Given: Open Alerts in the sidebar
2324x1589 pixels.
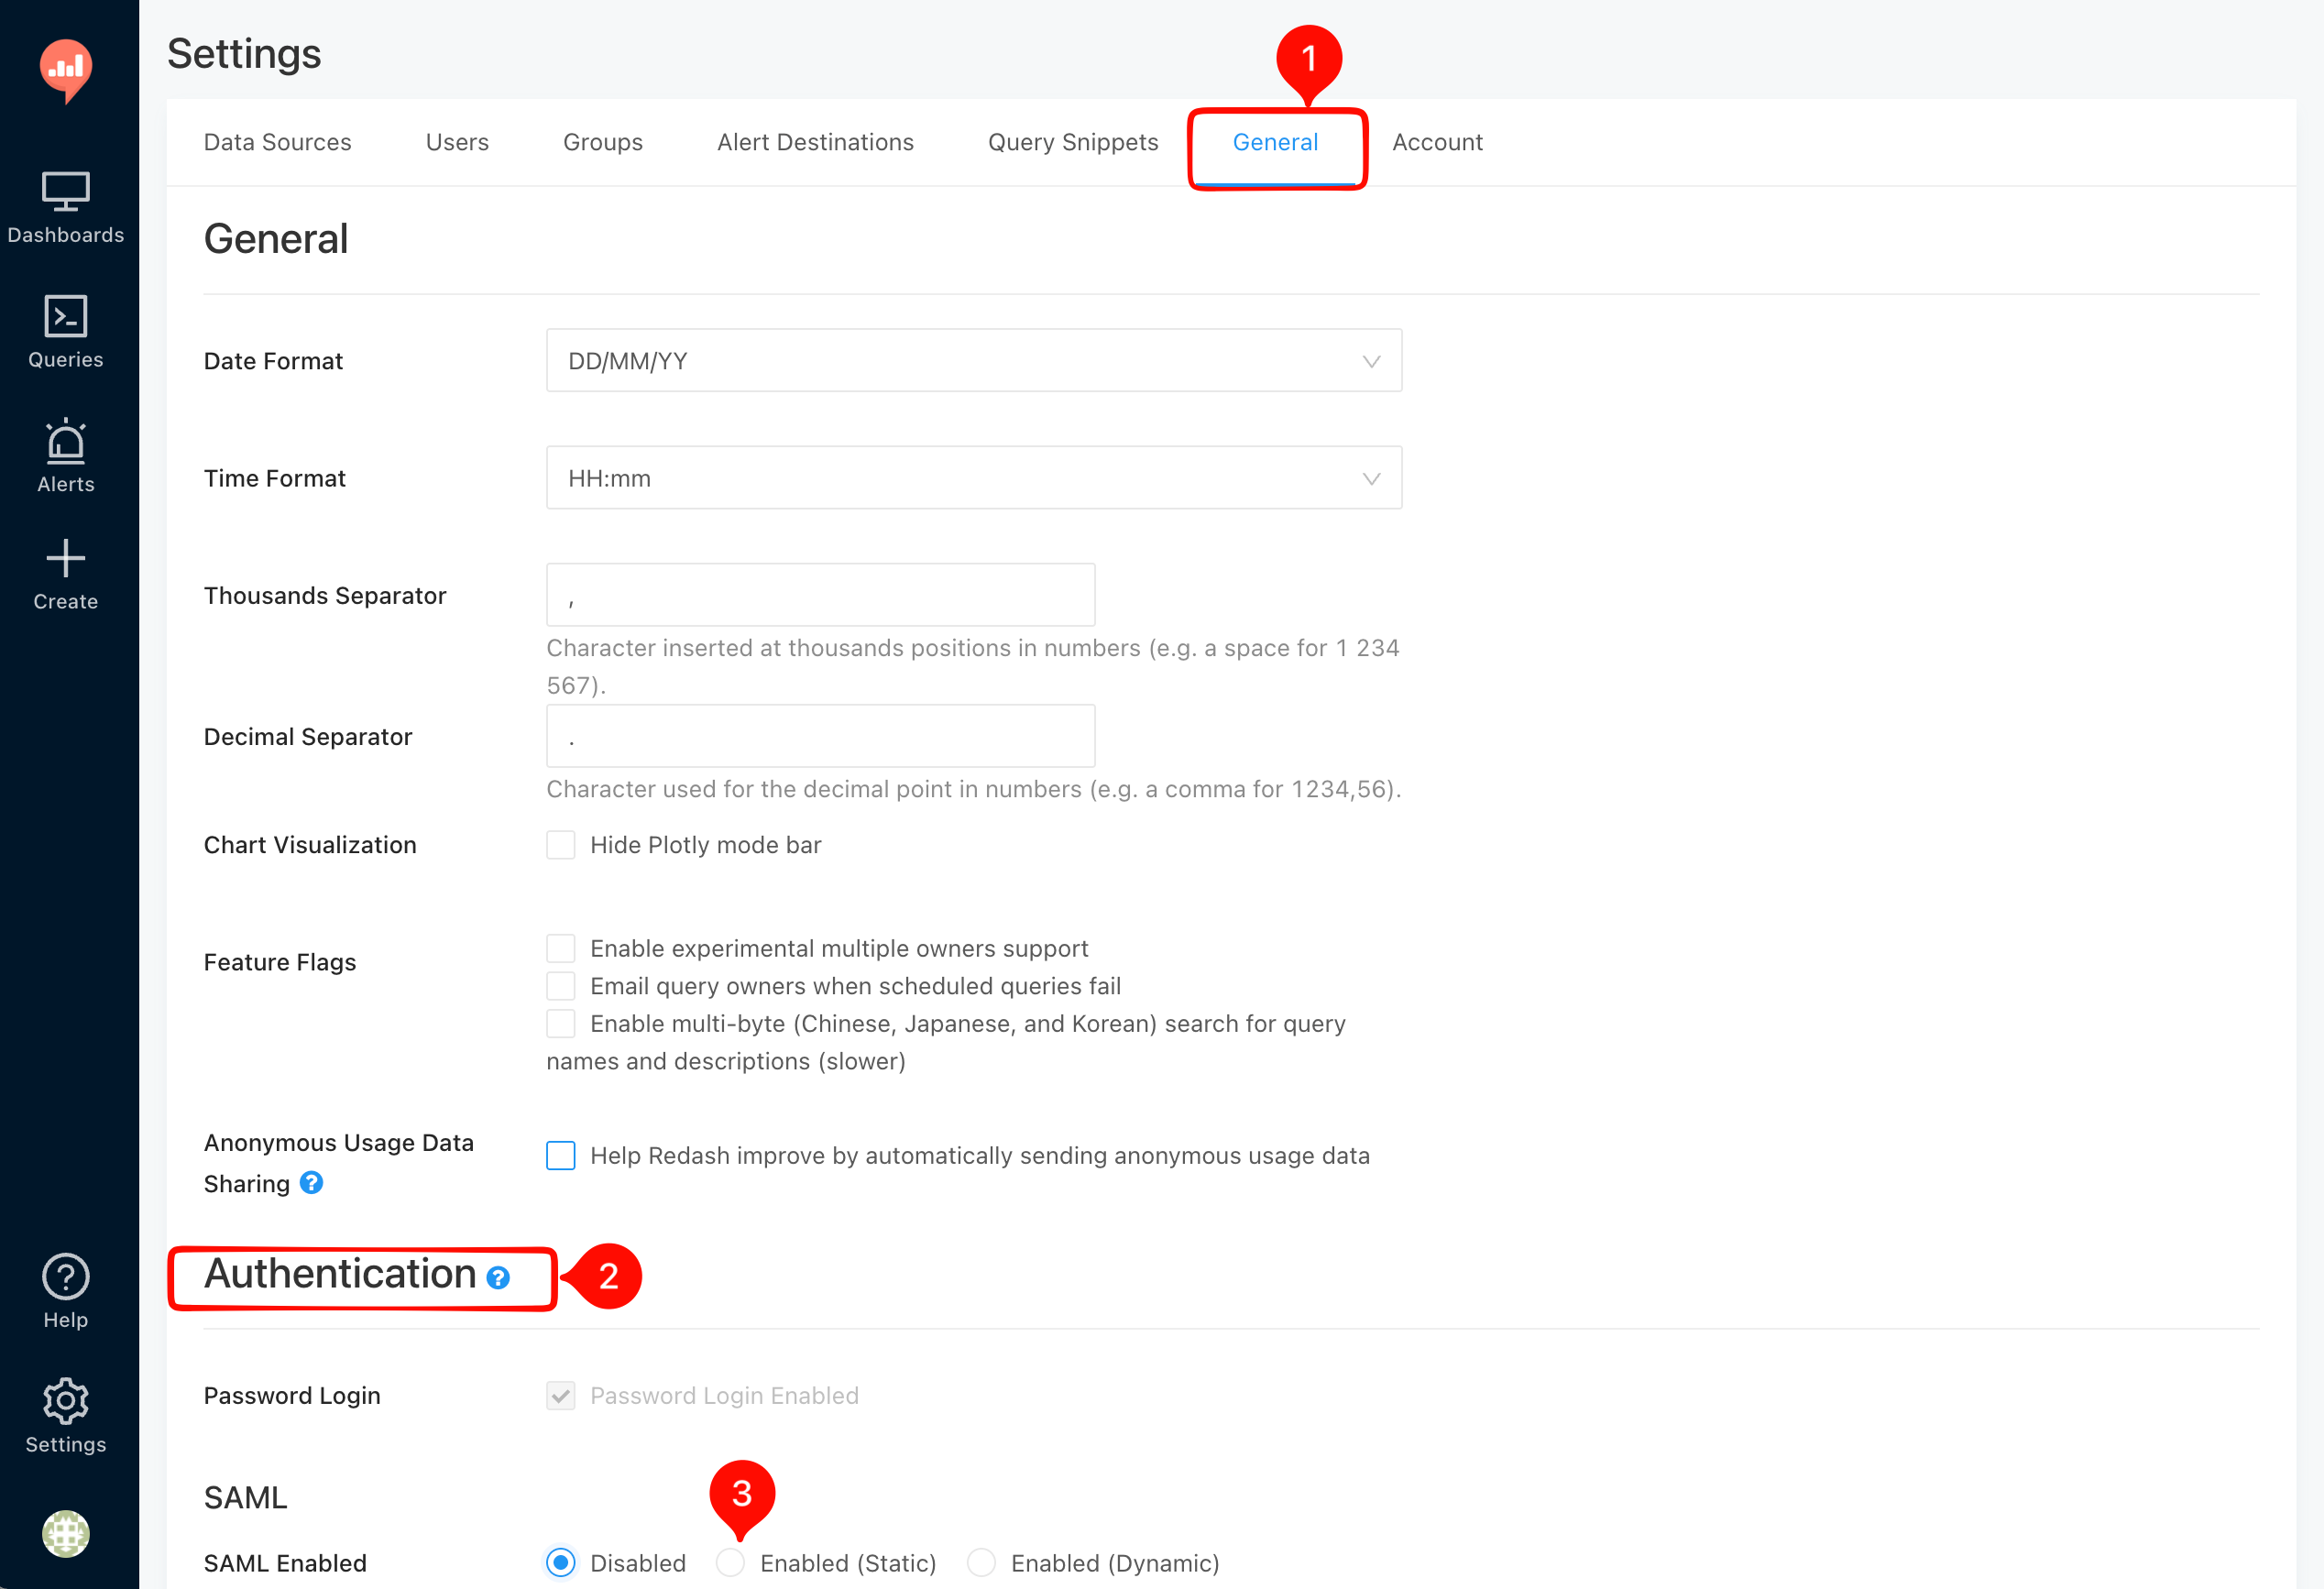Looking at the screenshot, I should (x=66, y=456).
